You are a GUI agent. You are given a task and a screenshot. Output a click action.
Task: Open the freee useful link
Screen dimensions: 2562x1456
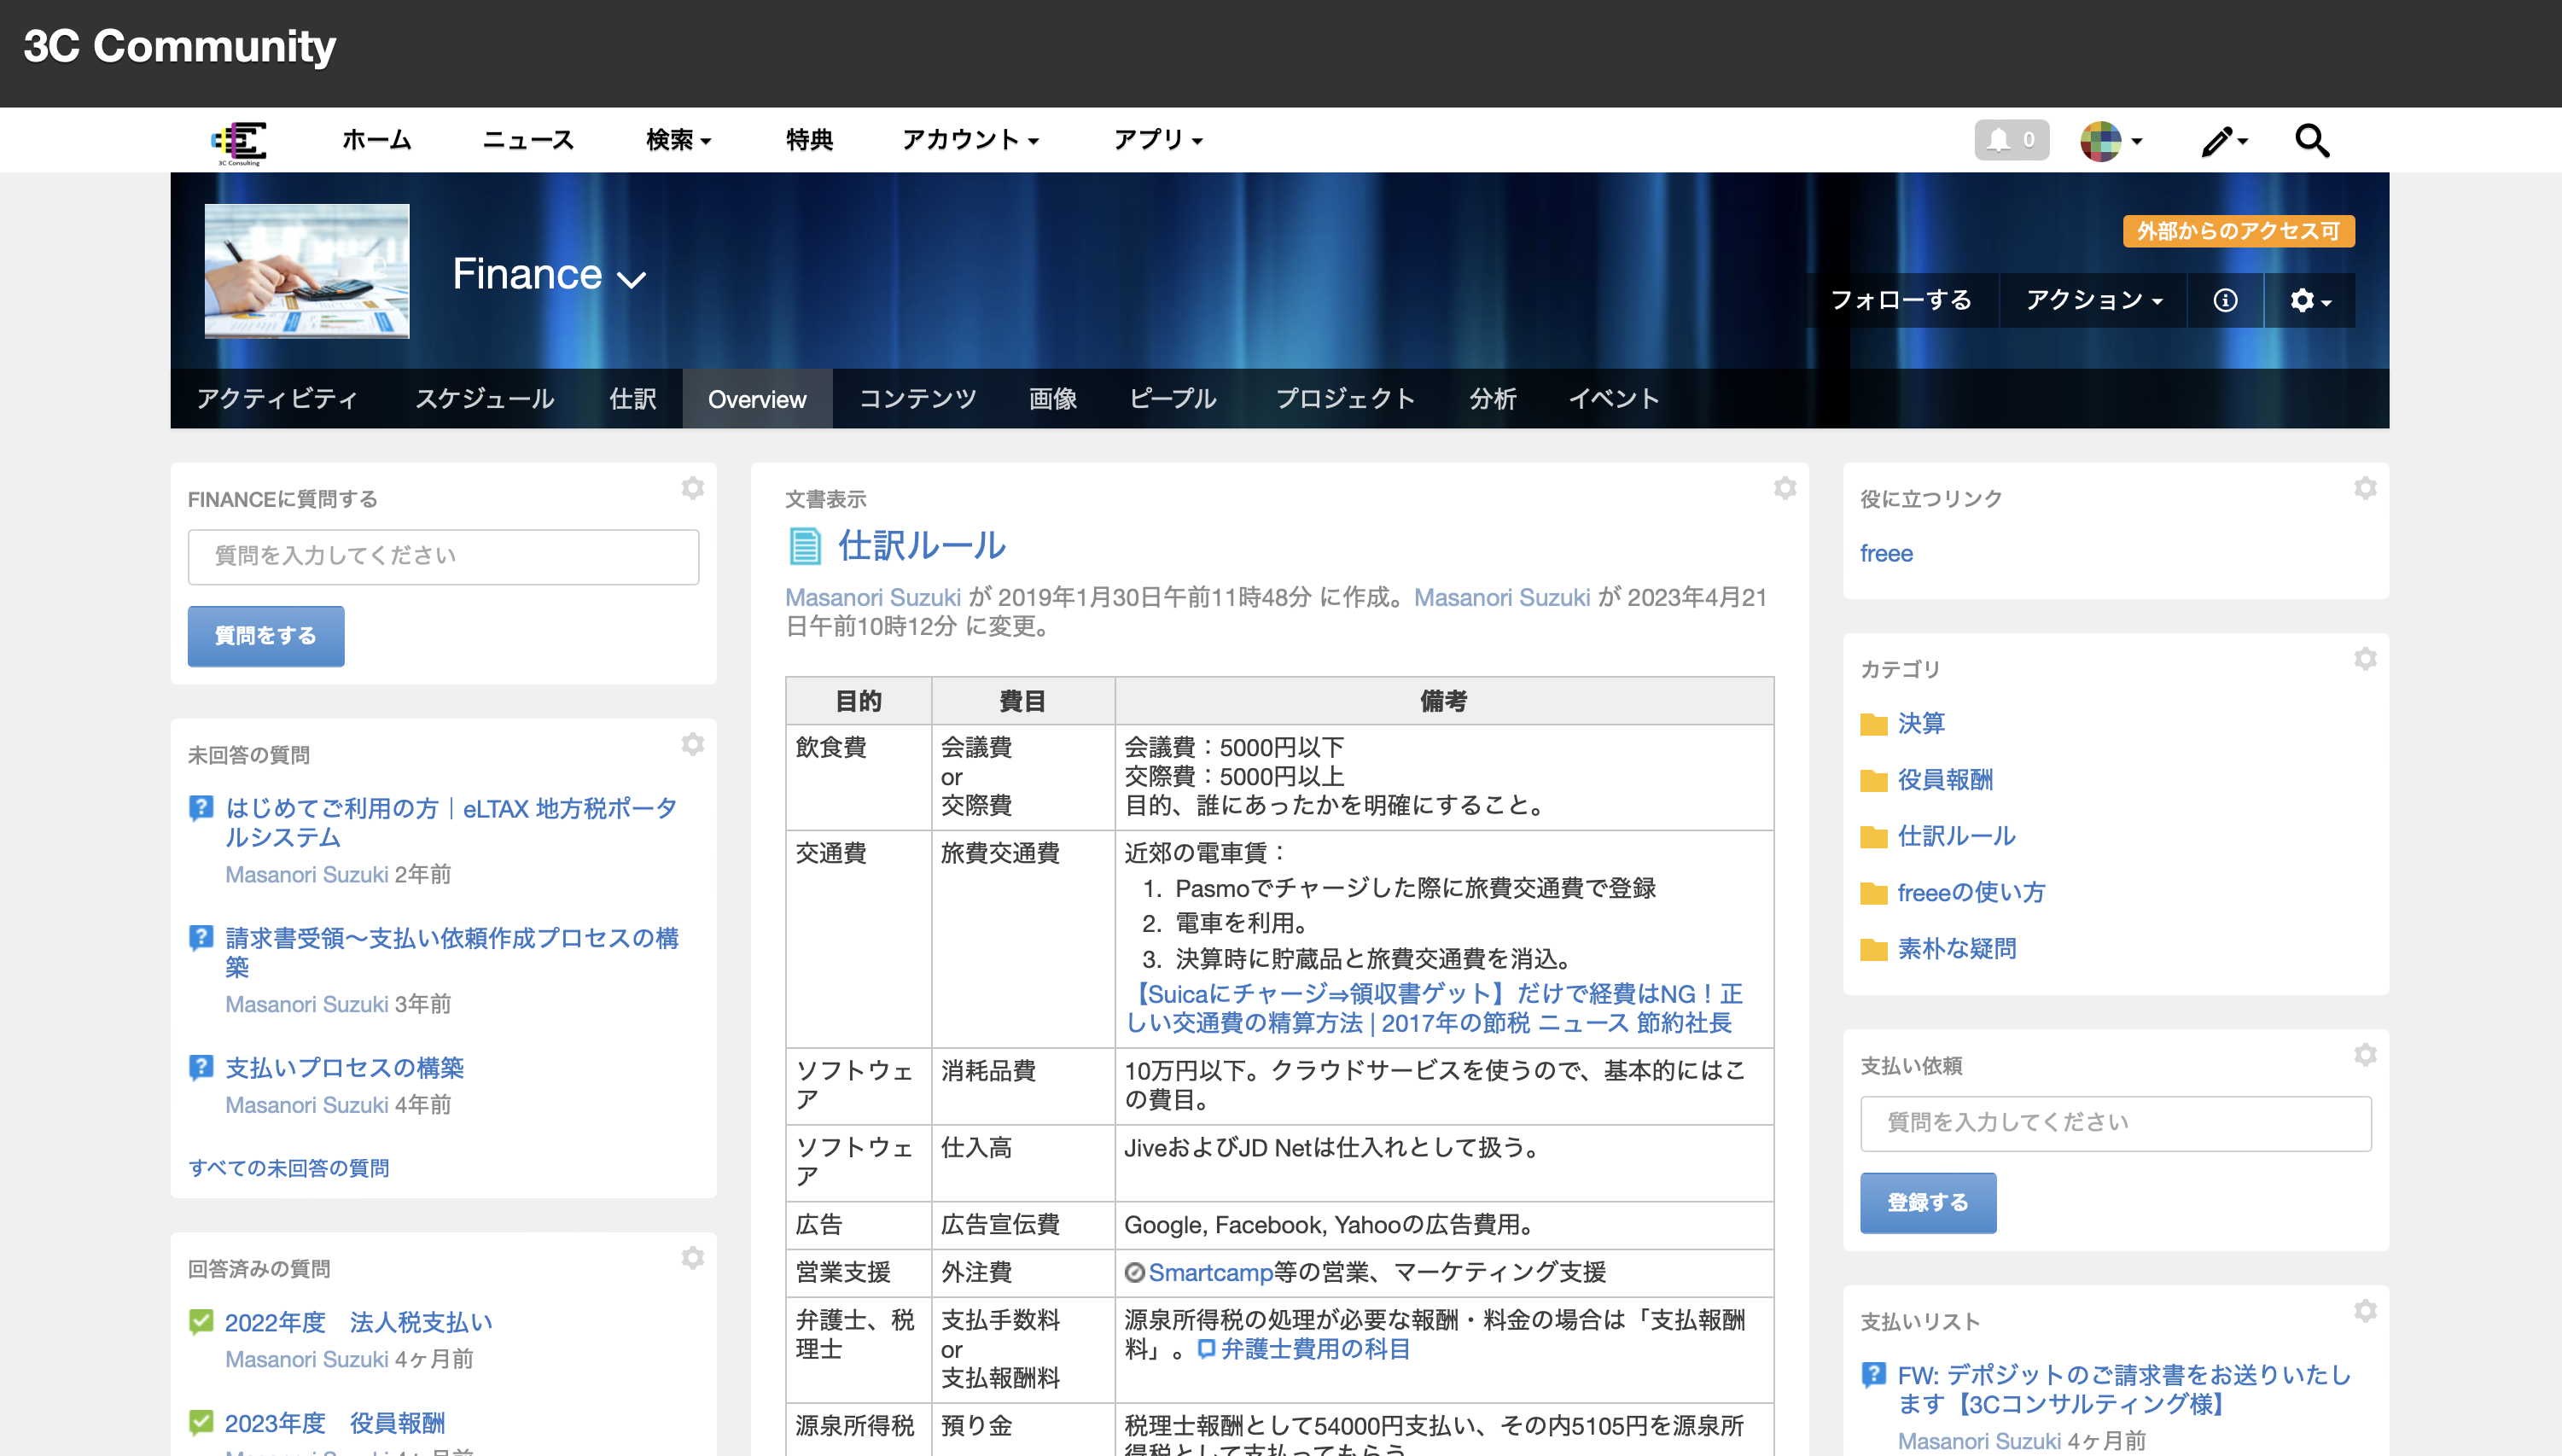click(x=1885, y=553)
